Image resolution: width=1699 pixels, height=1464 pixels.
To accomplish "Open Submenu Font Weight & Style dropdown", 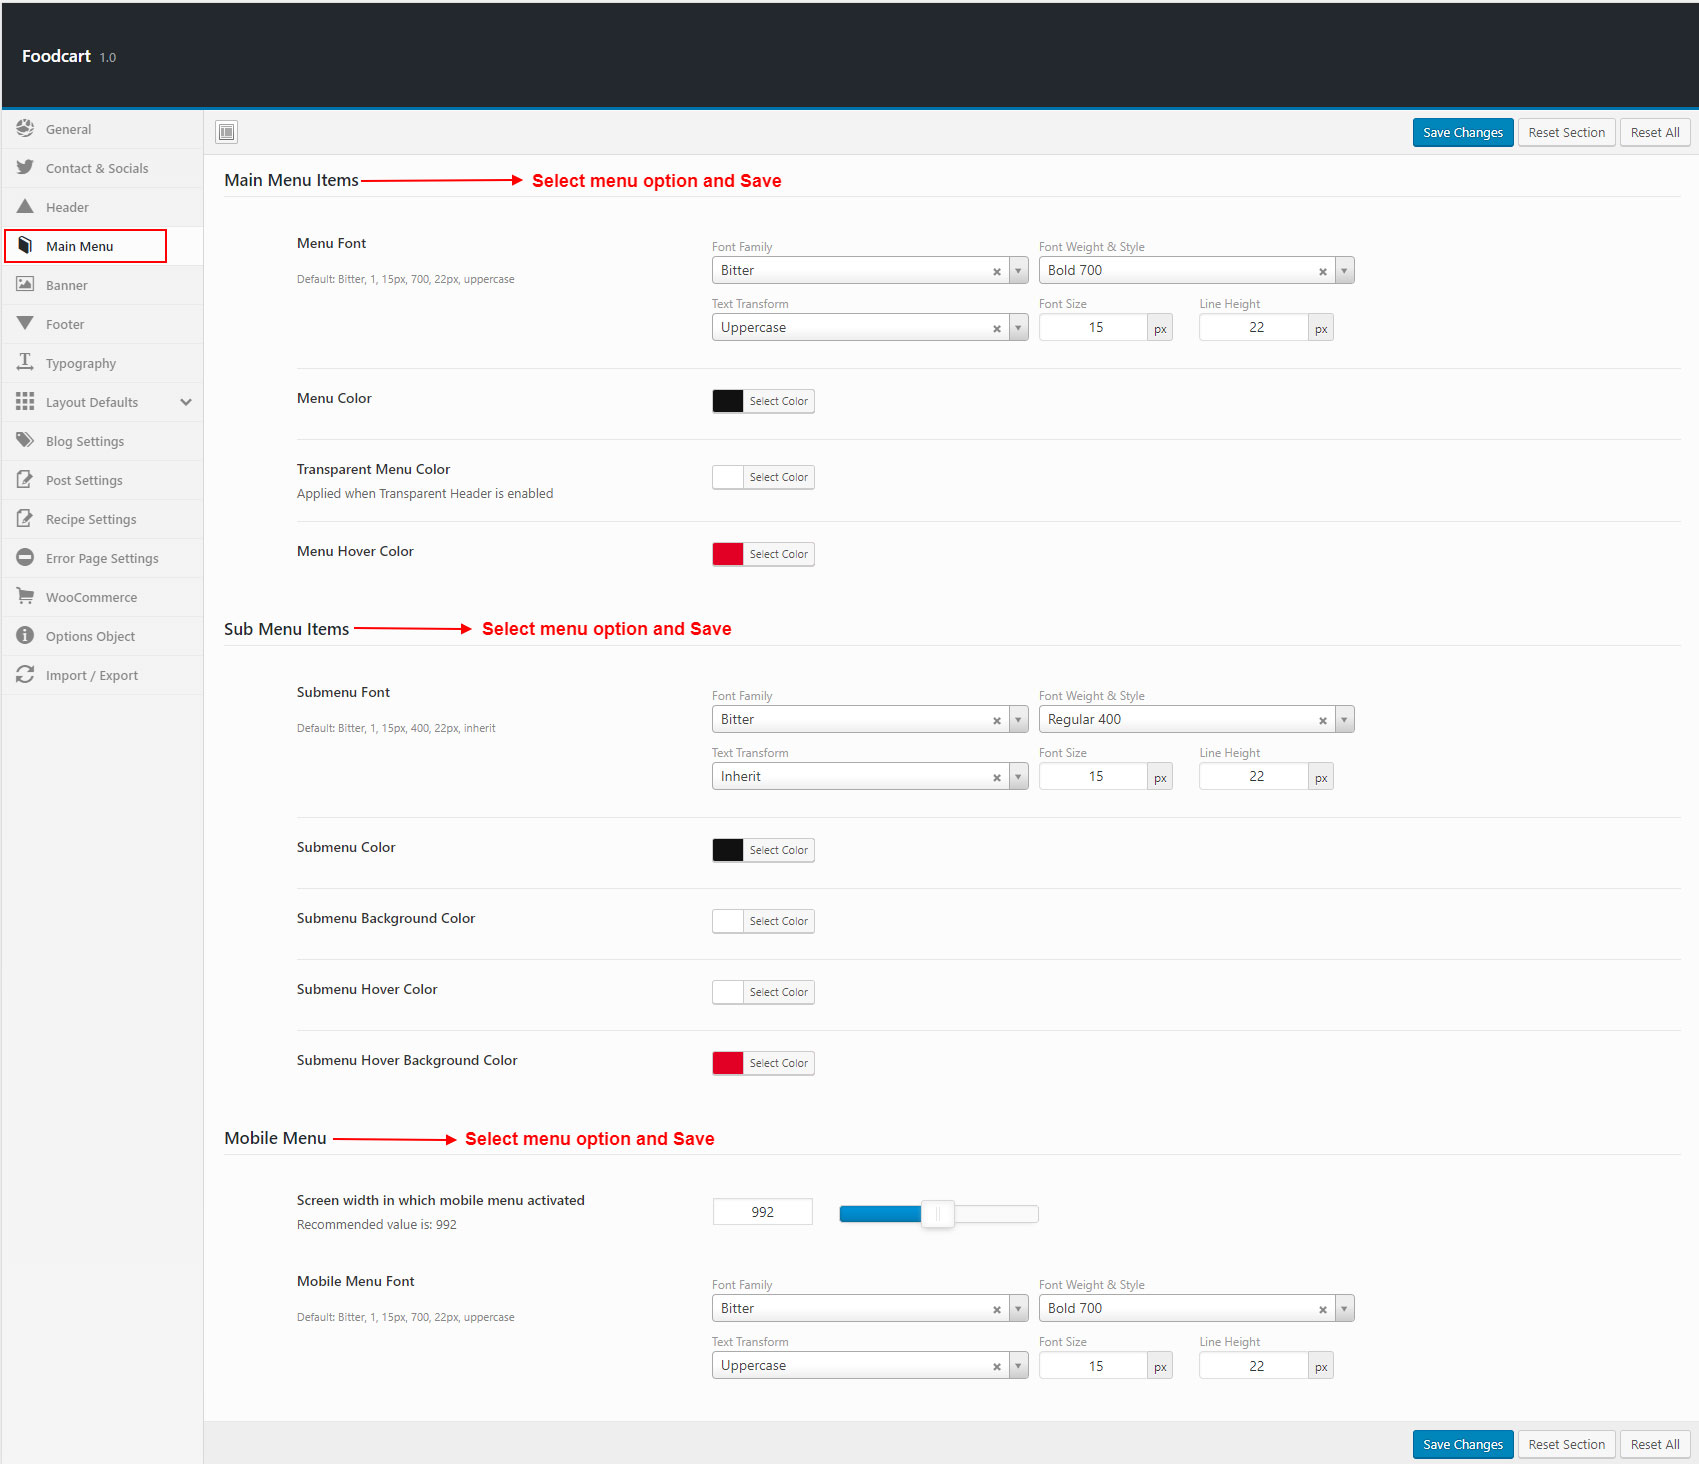I will click(x=1344, y=720).
